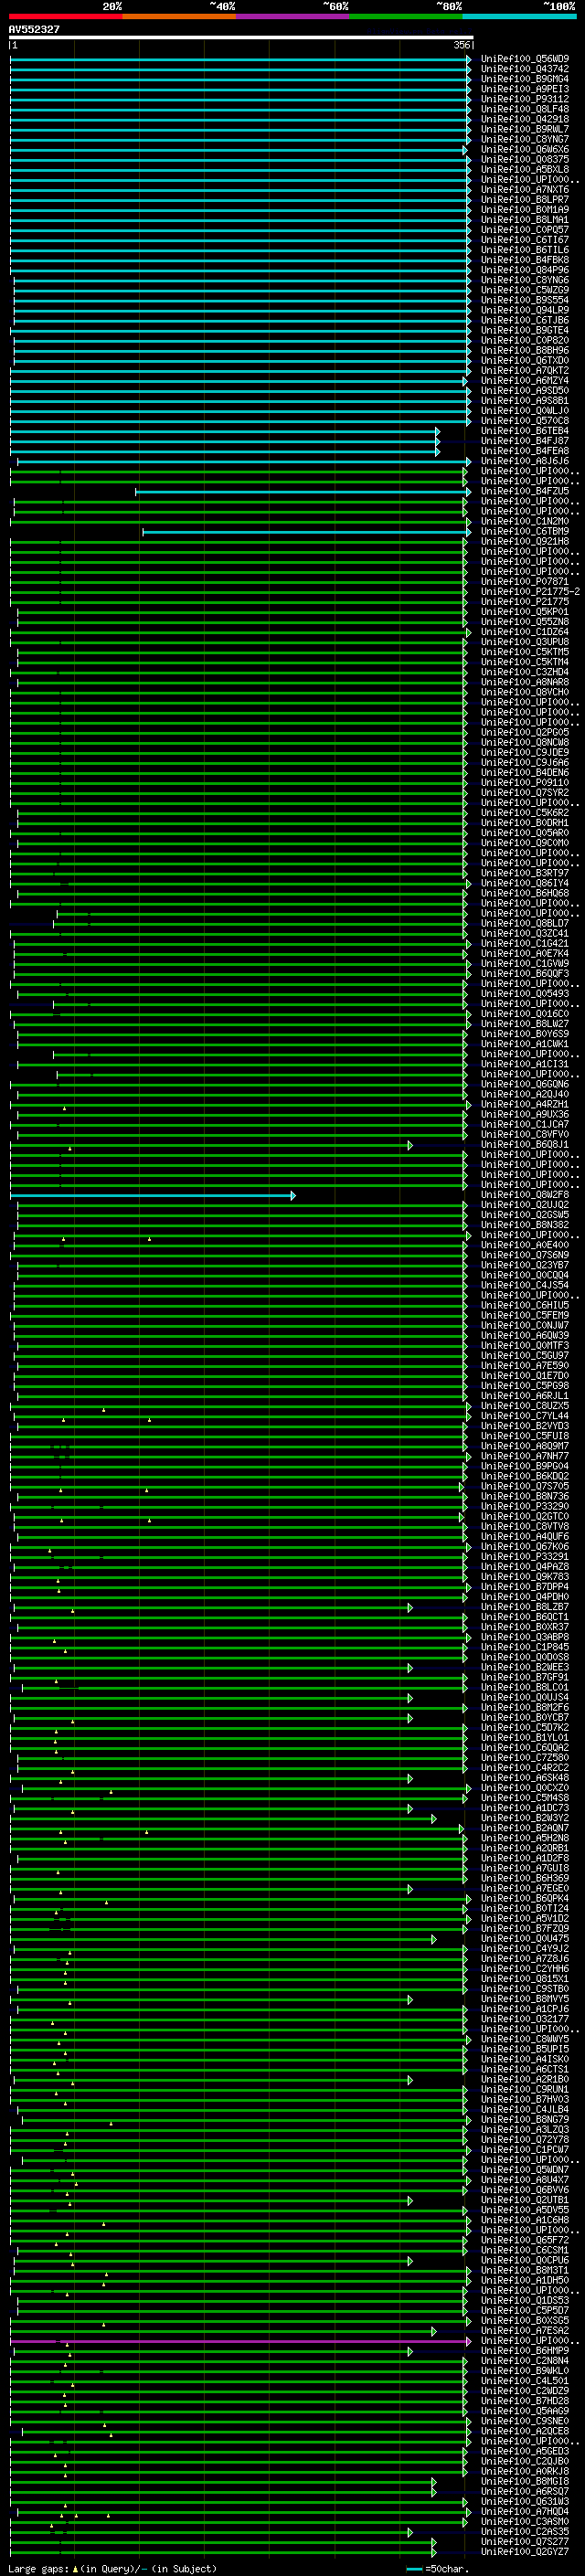The image size is (585, 2576).
Task: Select label UniRef100_Q9K783
Action: [524, 1576]
